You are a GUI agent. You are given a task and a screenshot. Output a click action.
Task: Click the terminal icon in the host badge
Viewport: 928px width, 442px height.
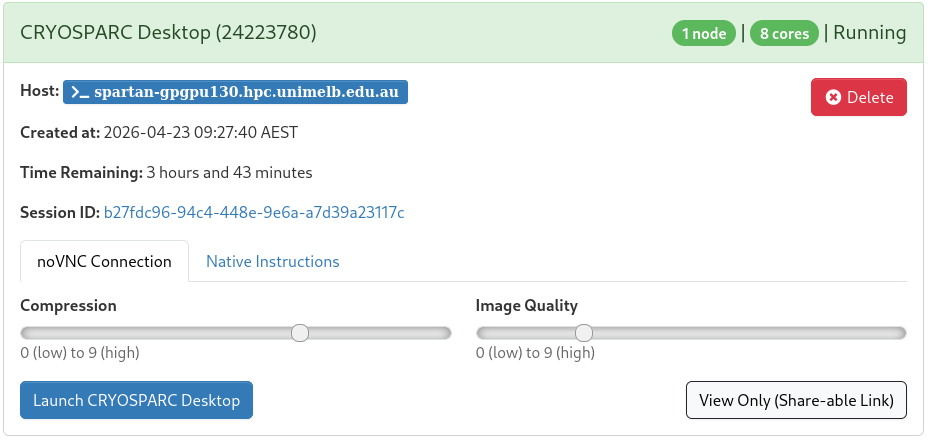tap(80, 92)
